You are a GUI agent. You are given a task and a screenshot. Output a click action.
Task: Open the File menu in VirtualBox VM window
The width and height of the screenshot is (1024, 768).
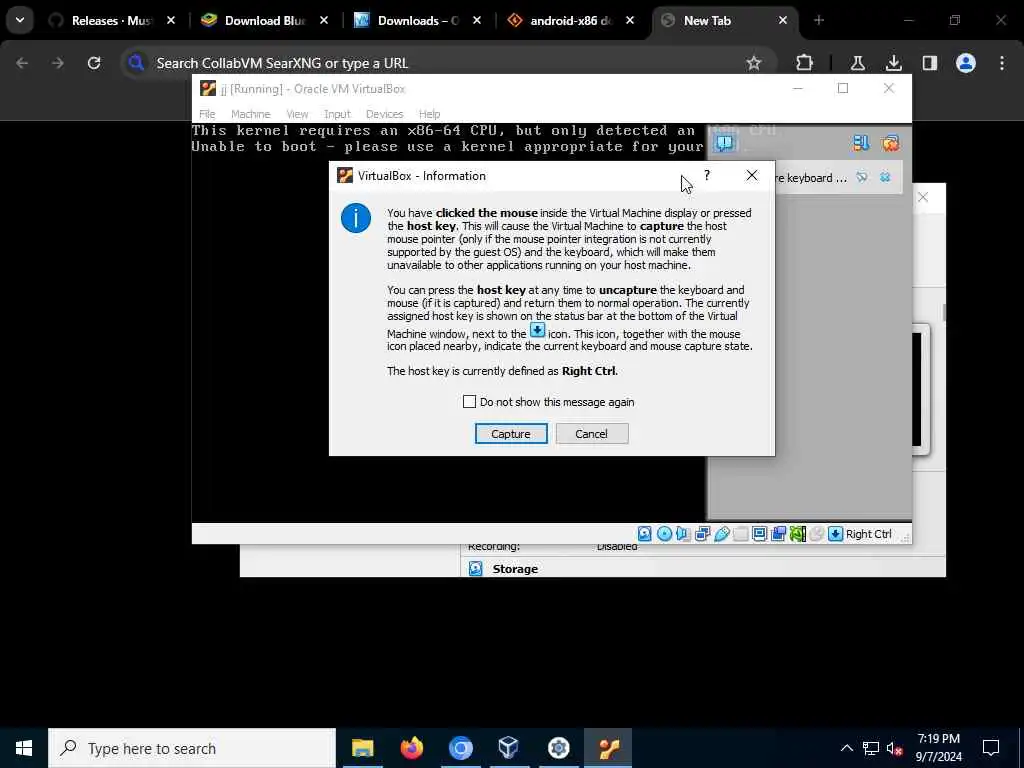(x=207, y=114)
